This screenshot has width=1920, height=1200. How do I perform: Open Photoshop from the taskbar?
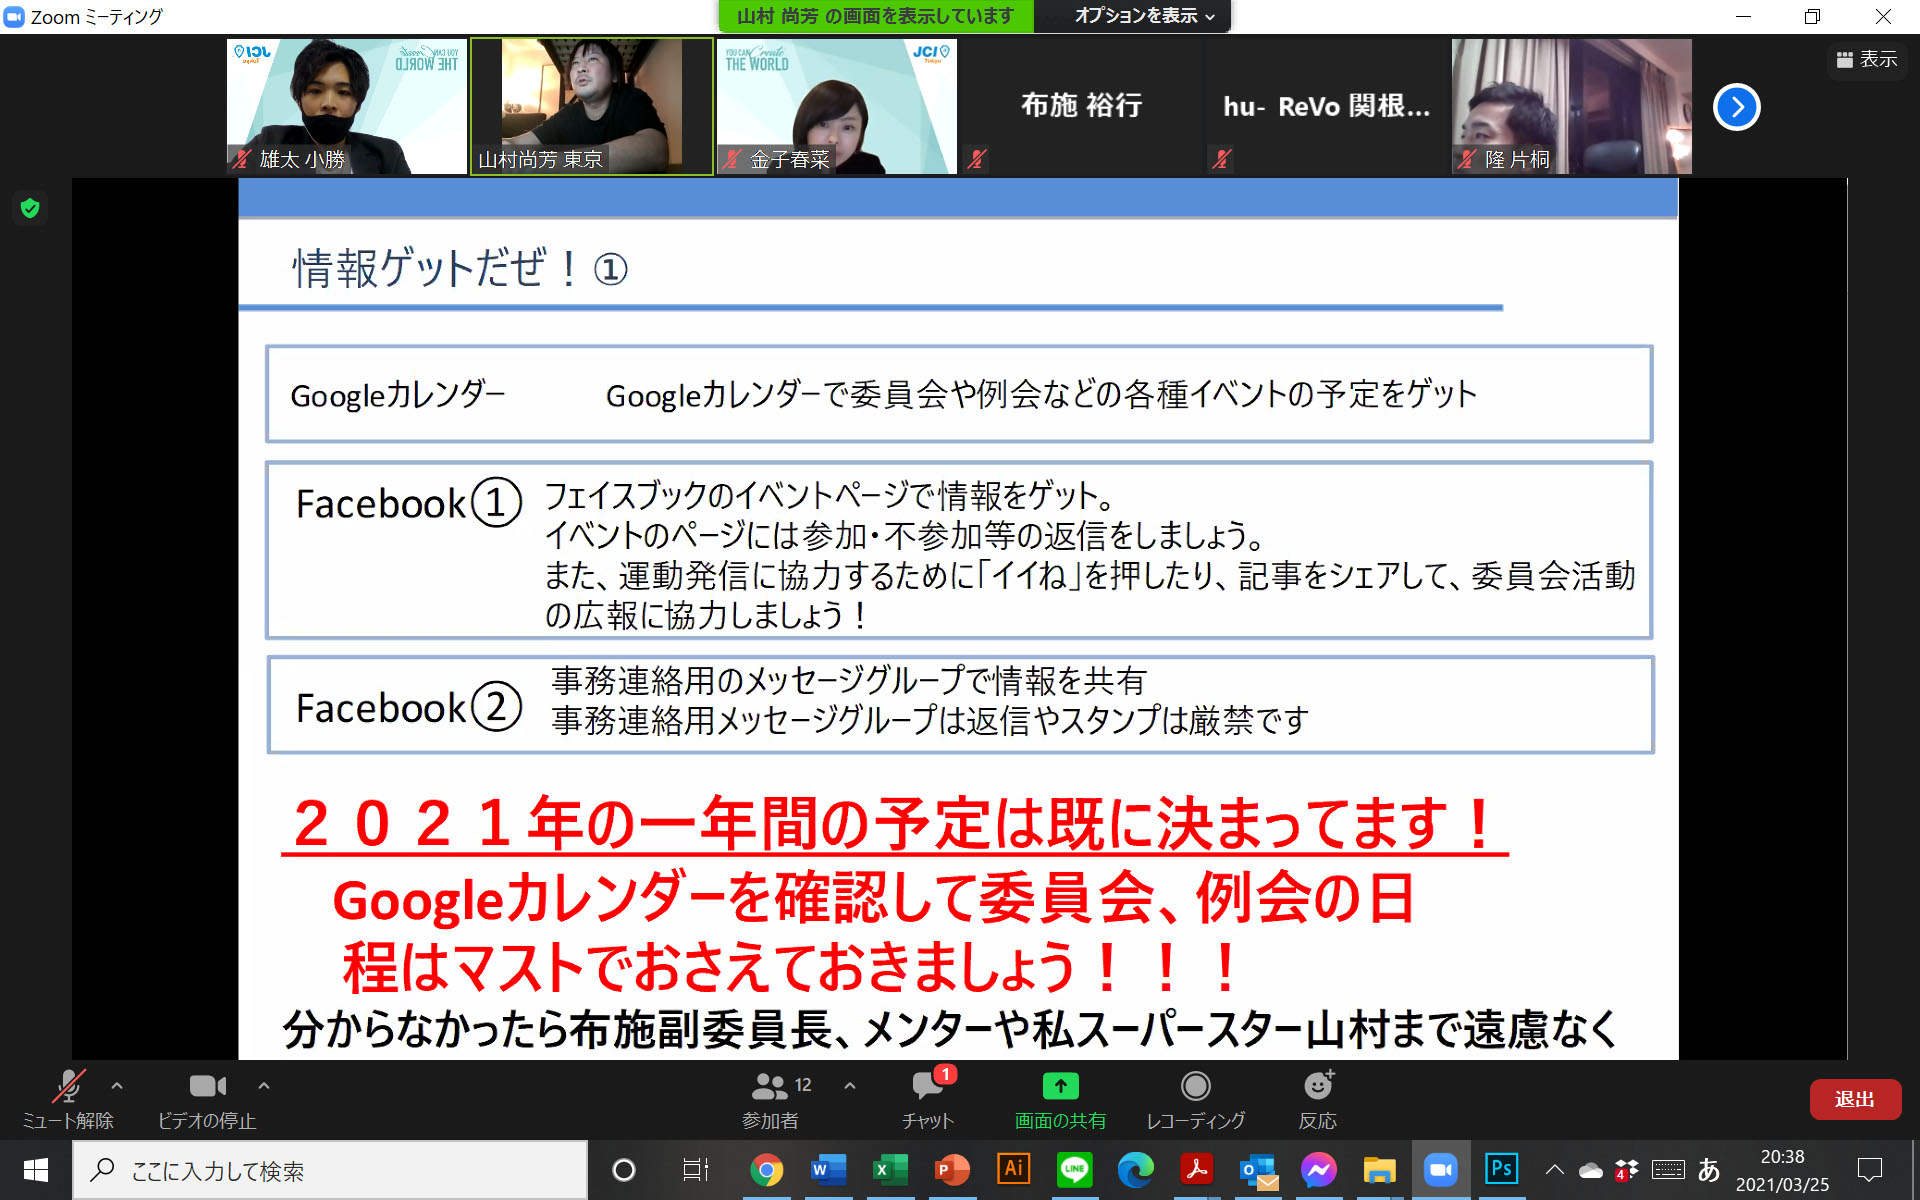click(1501, 1169)
